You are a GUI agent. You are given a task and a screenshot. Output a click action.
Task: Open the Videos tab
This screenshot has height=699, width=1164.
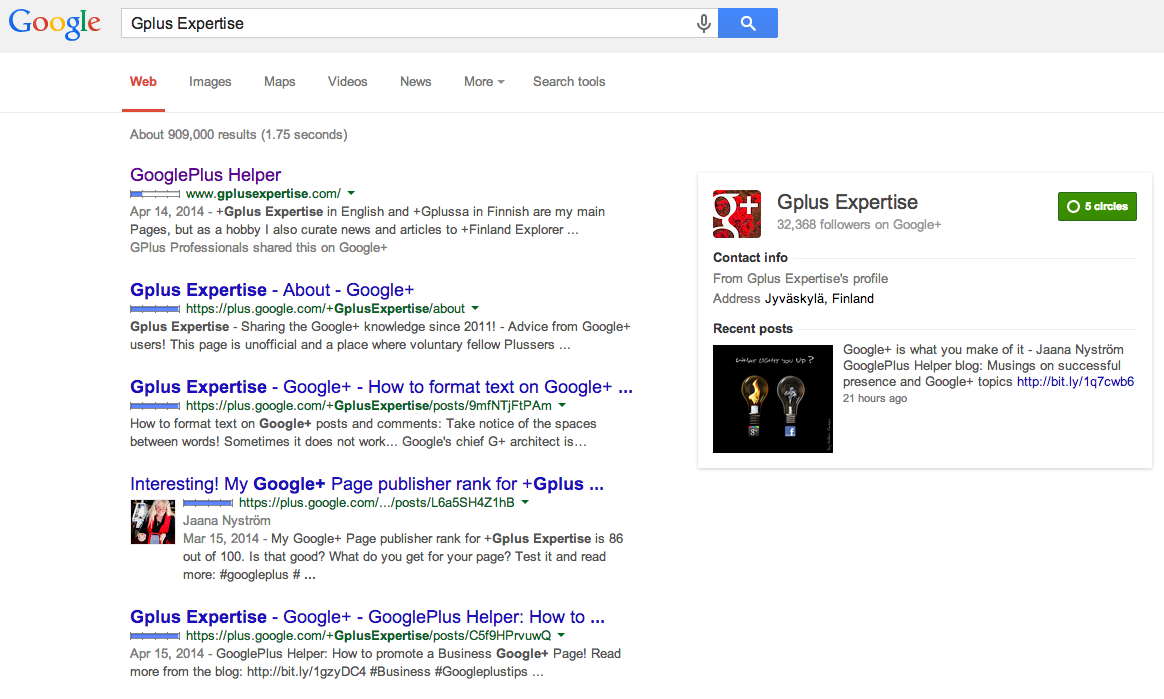coord(347,82)
